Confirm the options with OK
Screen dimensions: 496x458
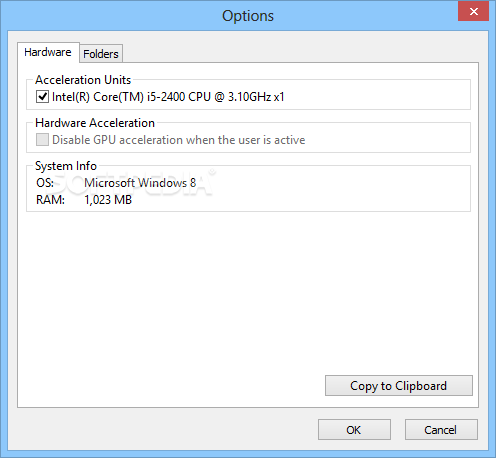click(x=354, y=430)
